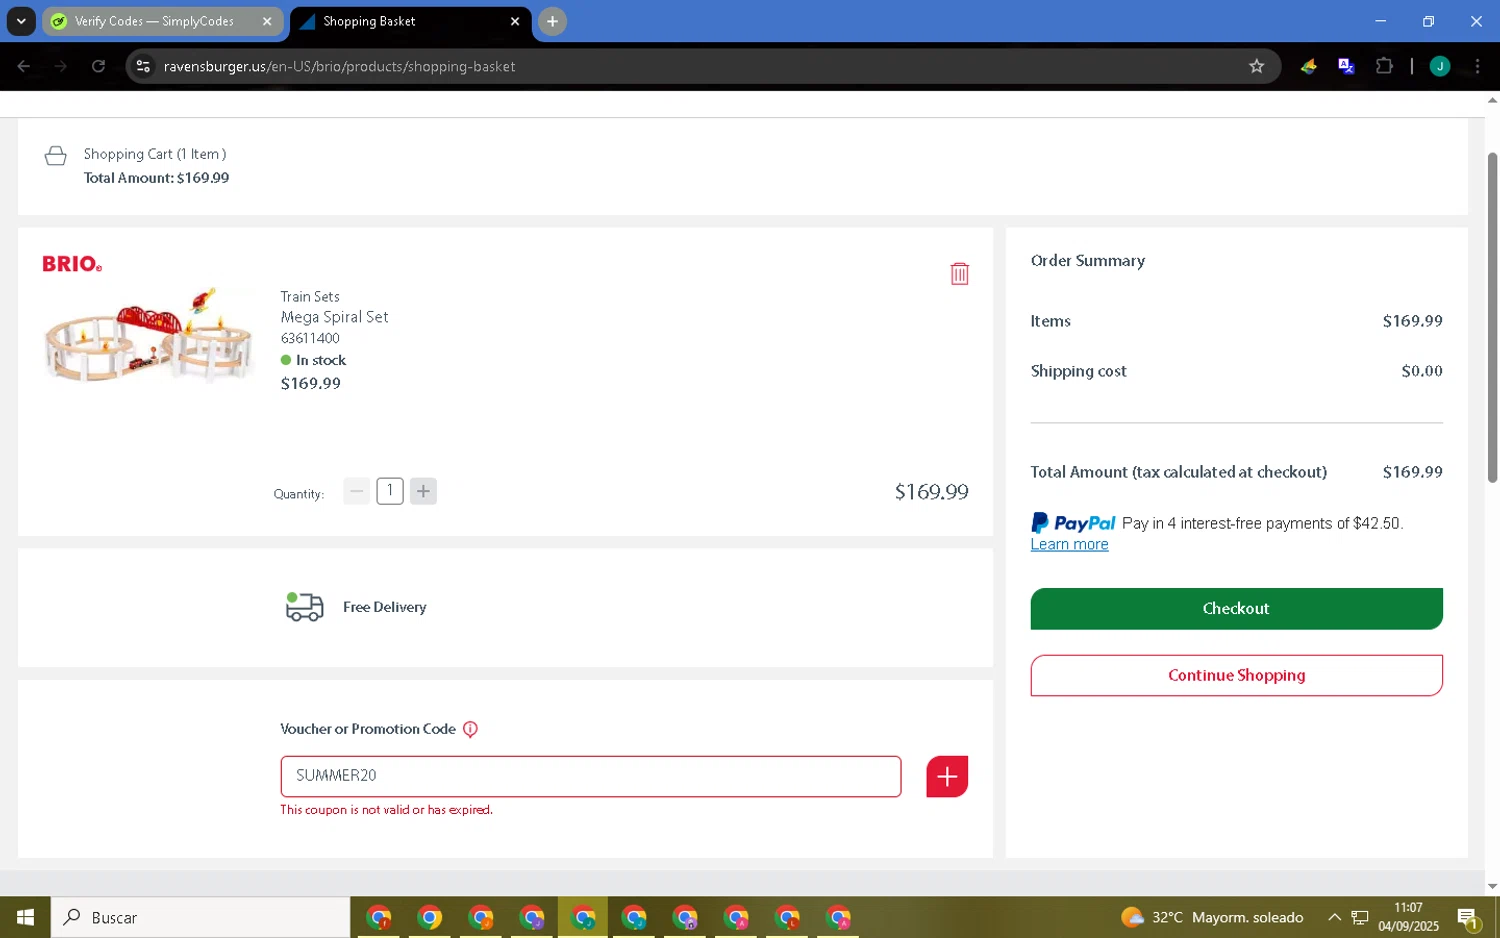Open the Extensions puzzle menu
1500x938 pixels.
(1384, 66)
